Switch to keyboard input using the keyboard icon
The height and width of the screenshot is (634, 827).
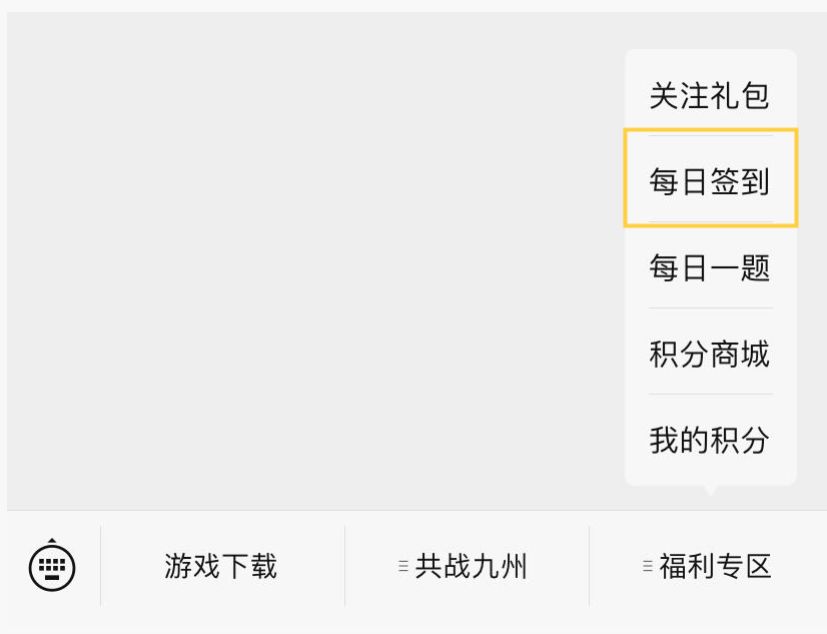(x=52, y=568)
